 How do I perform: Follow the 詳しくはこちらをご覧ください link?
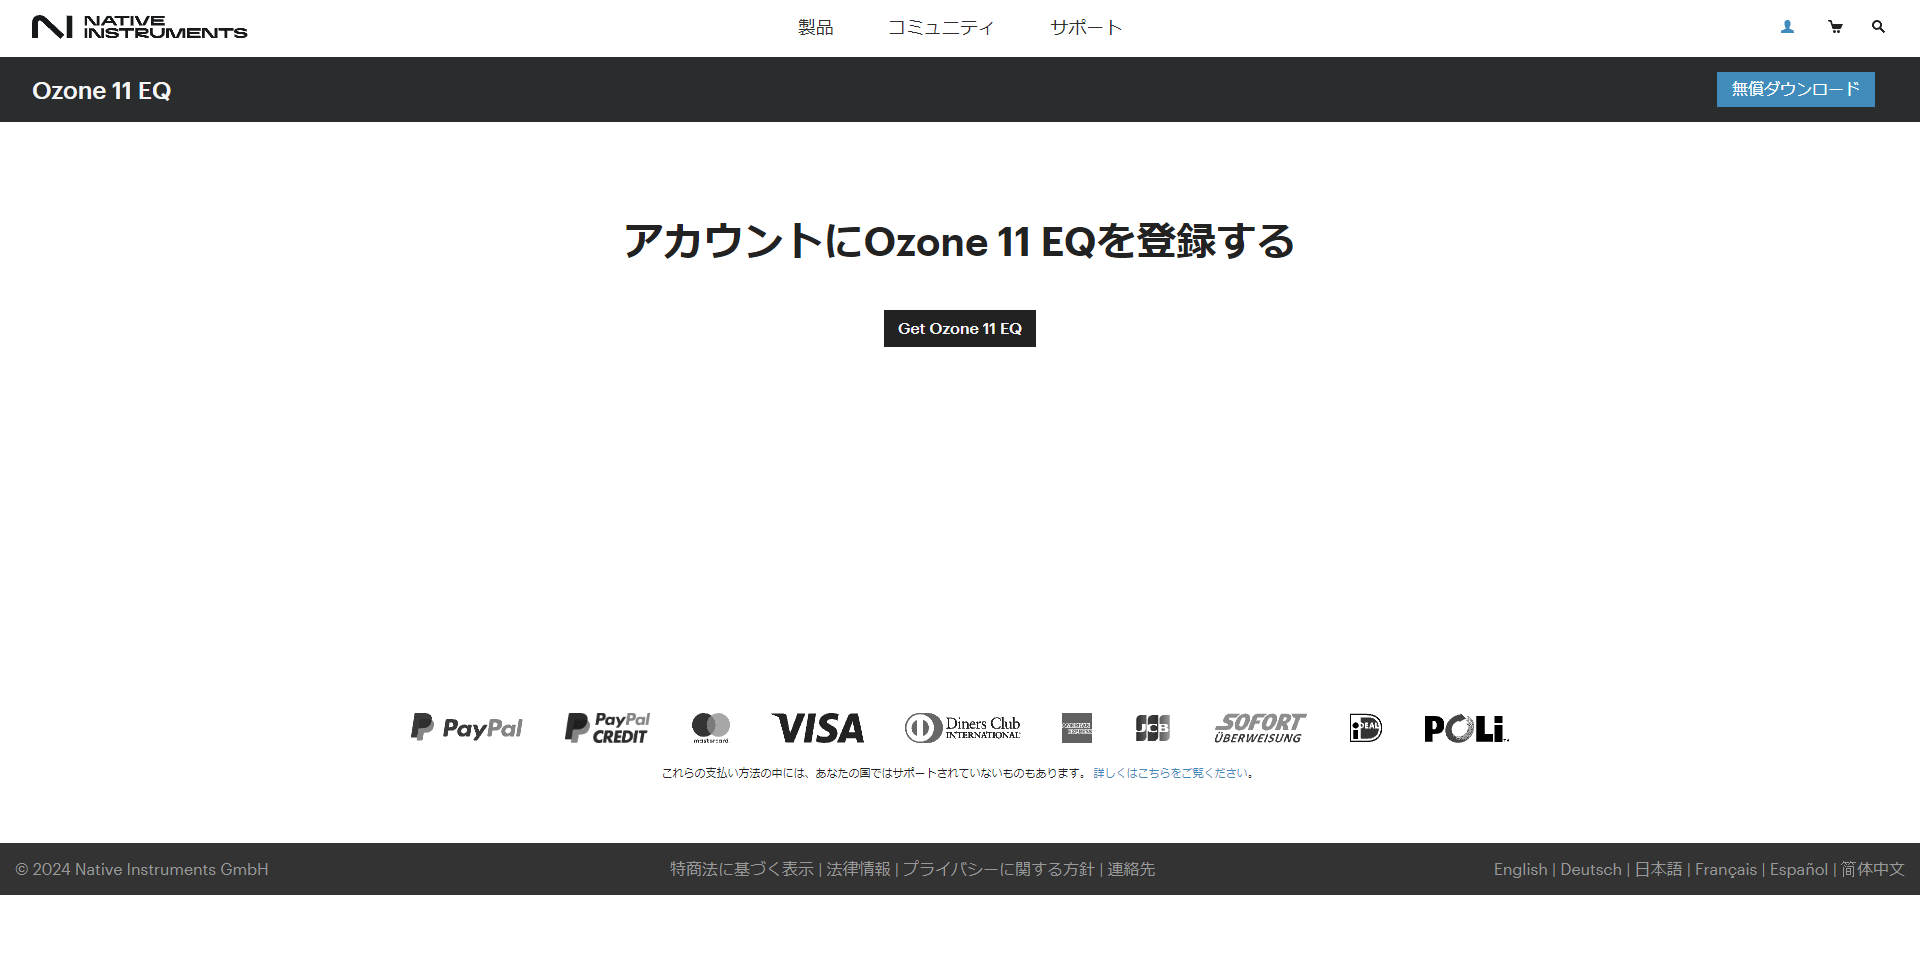(1170, 773)
